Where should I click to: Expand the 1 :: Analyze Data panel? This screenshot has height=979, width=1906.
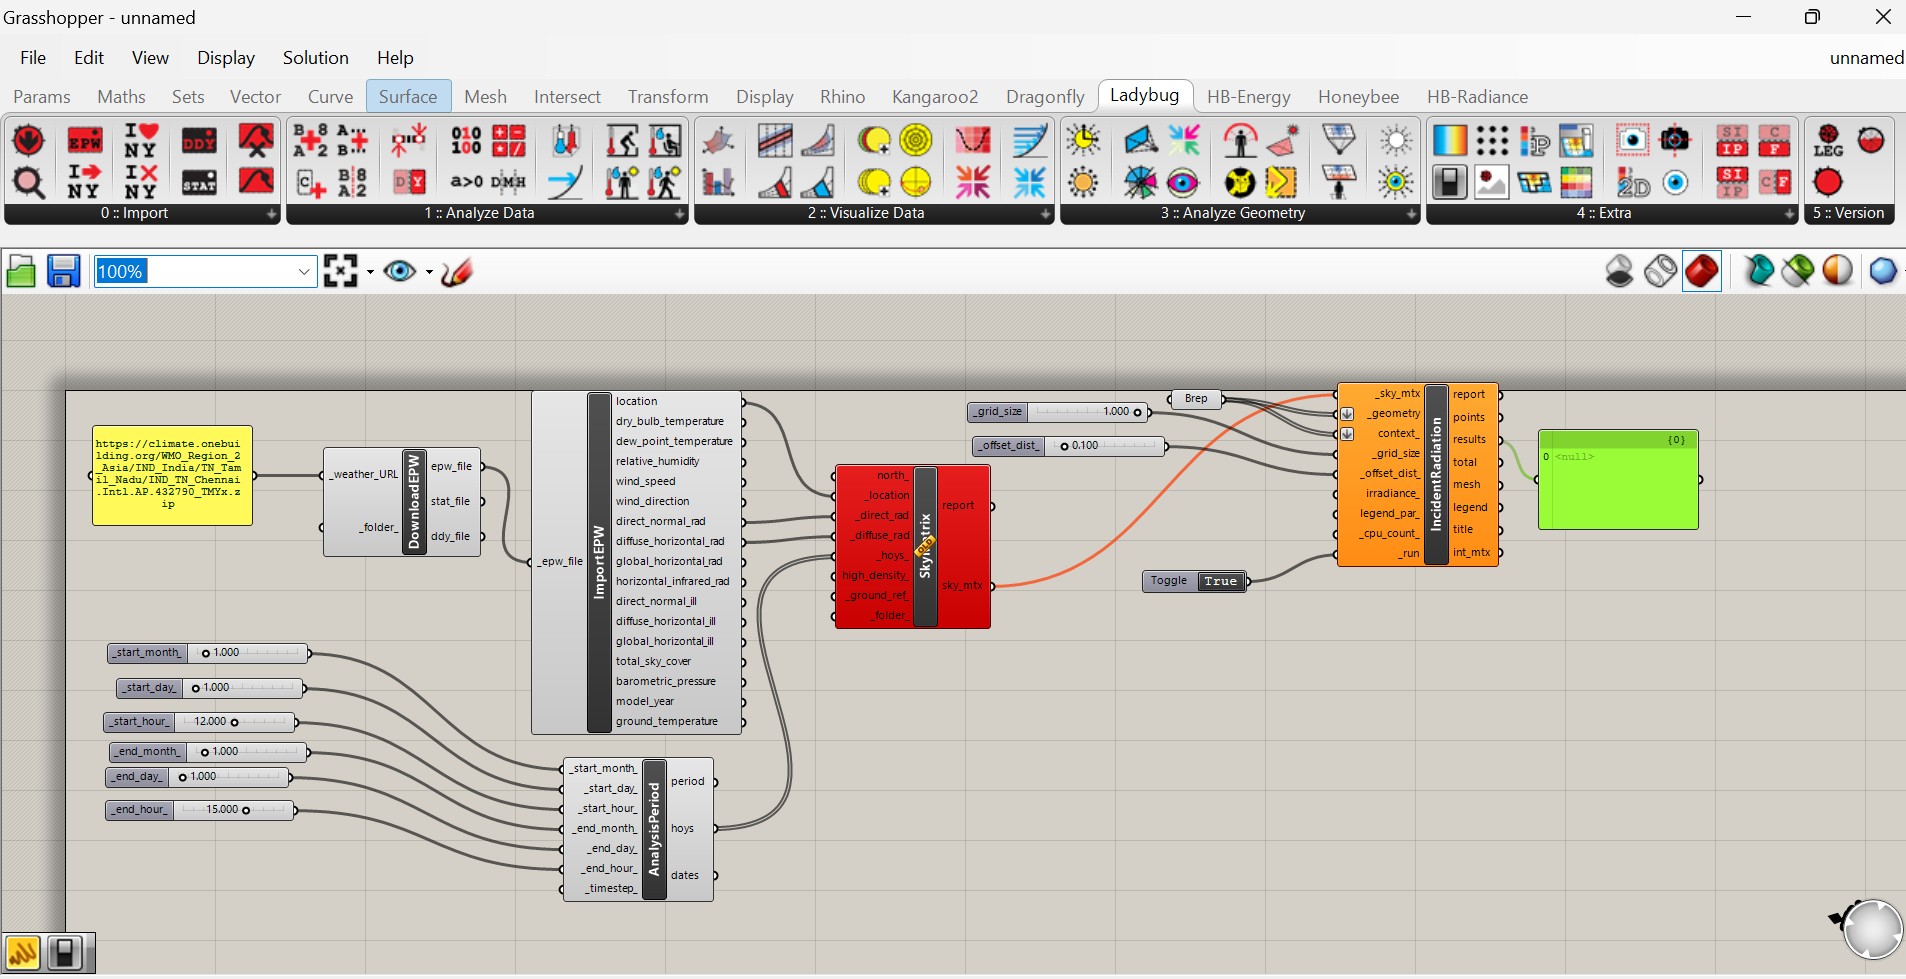coord(679,214)
